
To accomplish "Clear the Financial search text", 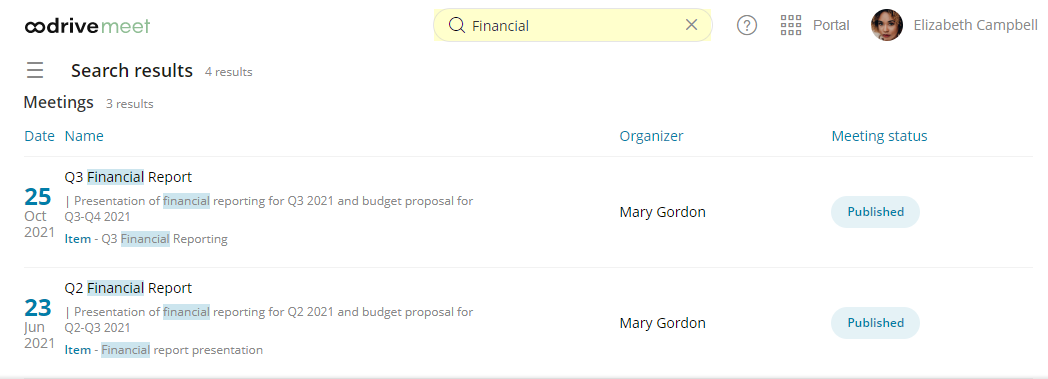I will click(x=692, y=25).
